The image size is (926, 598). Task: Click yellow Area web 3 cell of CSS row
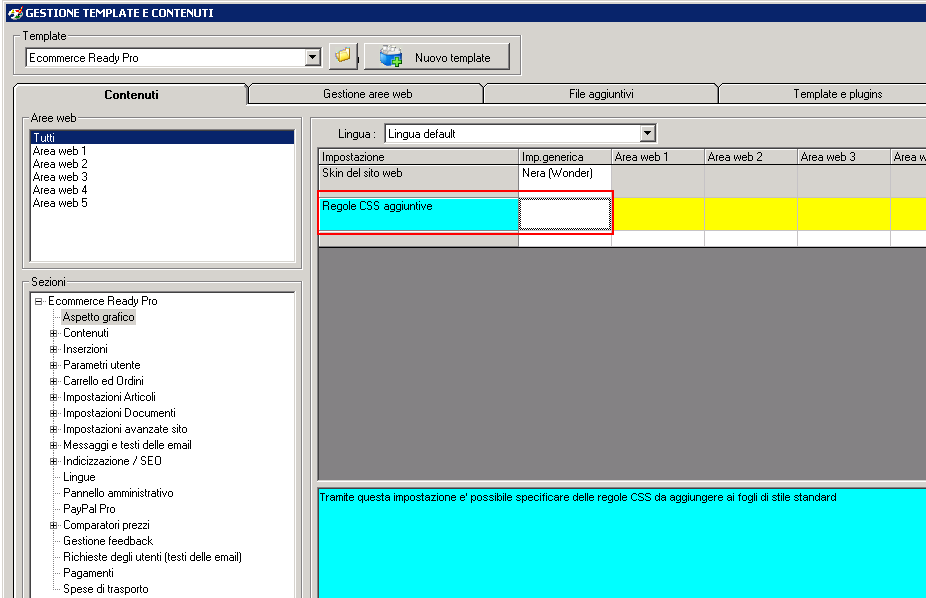(843, 214)
